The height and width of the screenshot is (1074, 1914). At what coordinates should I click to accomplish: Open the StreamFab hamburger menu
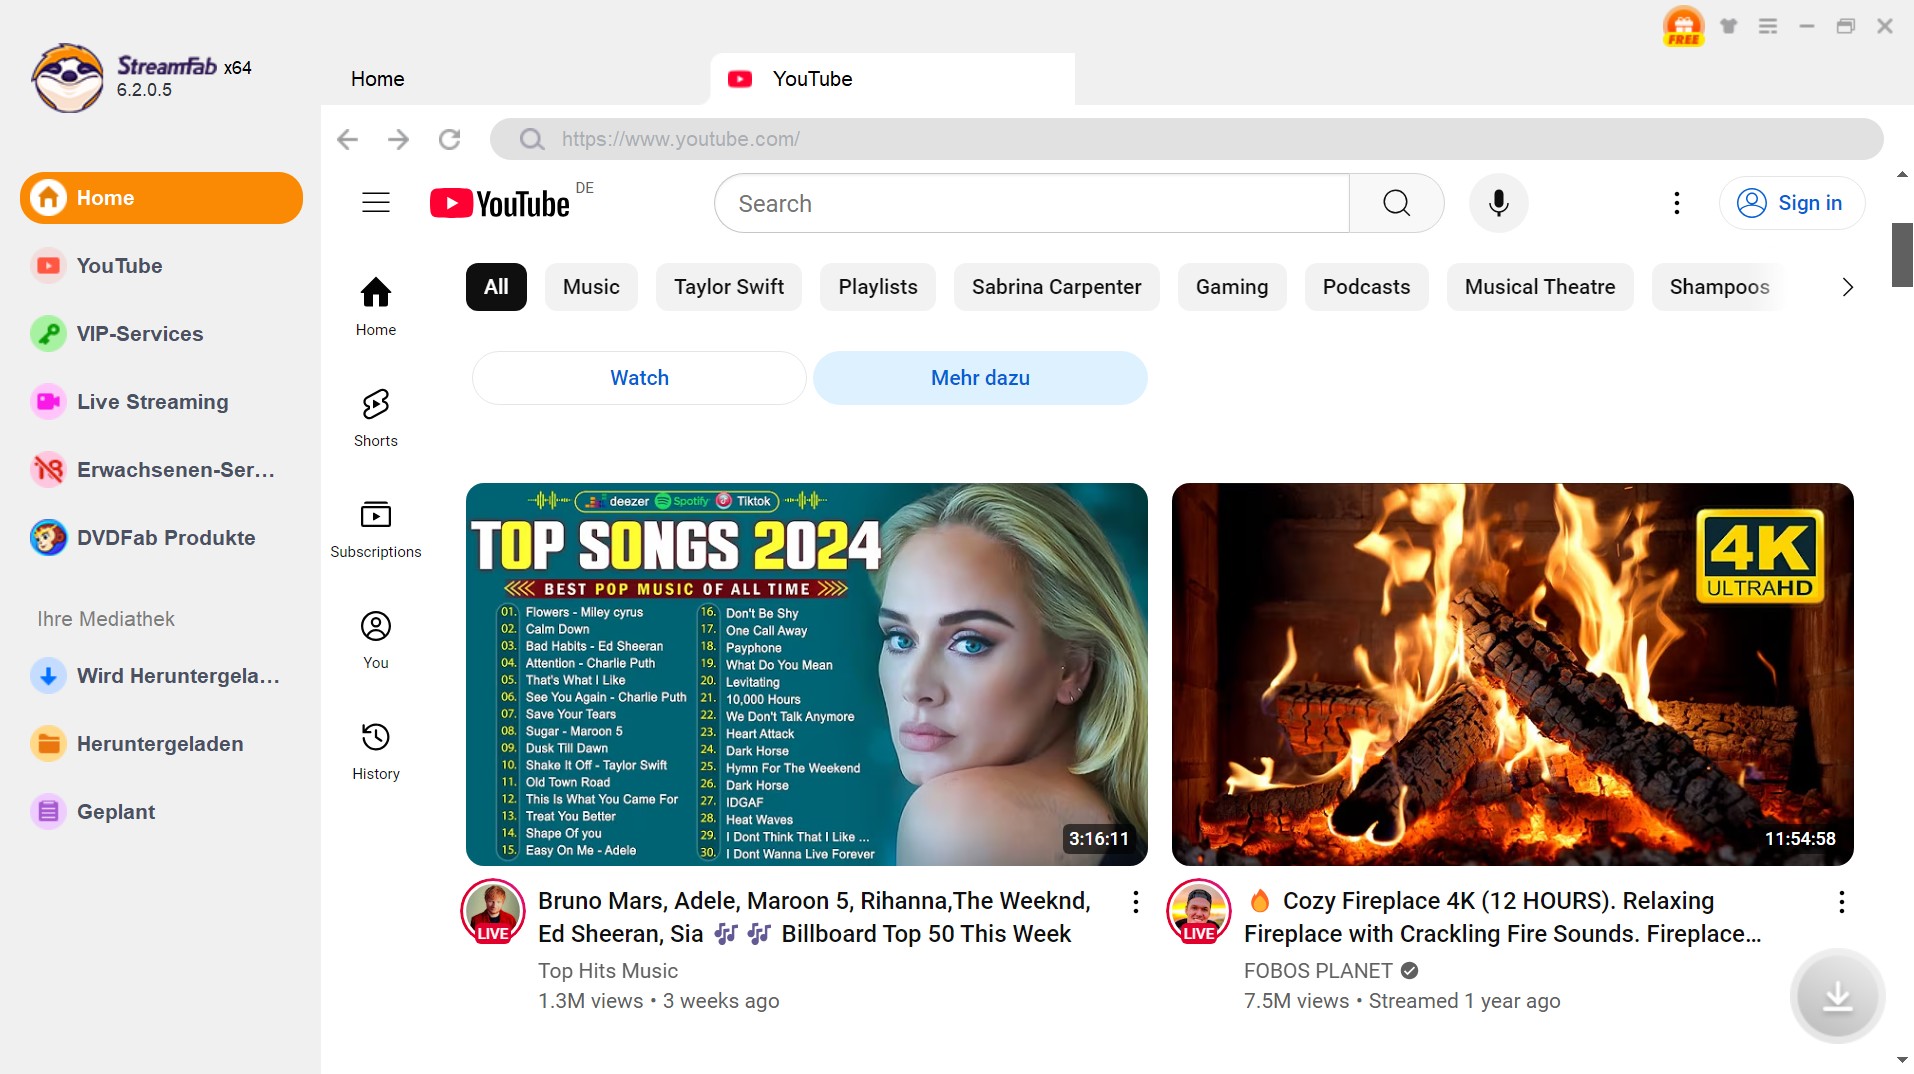1768,26
